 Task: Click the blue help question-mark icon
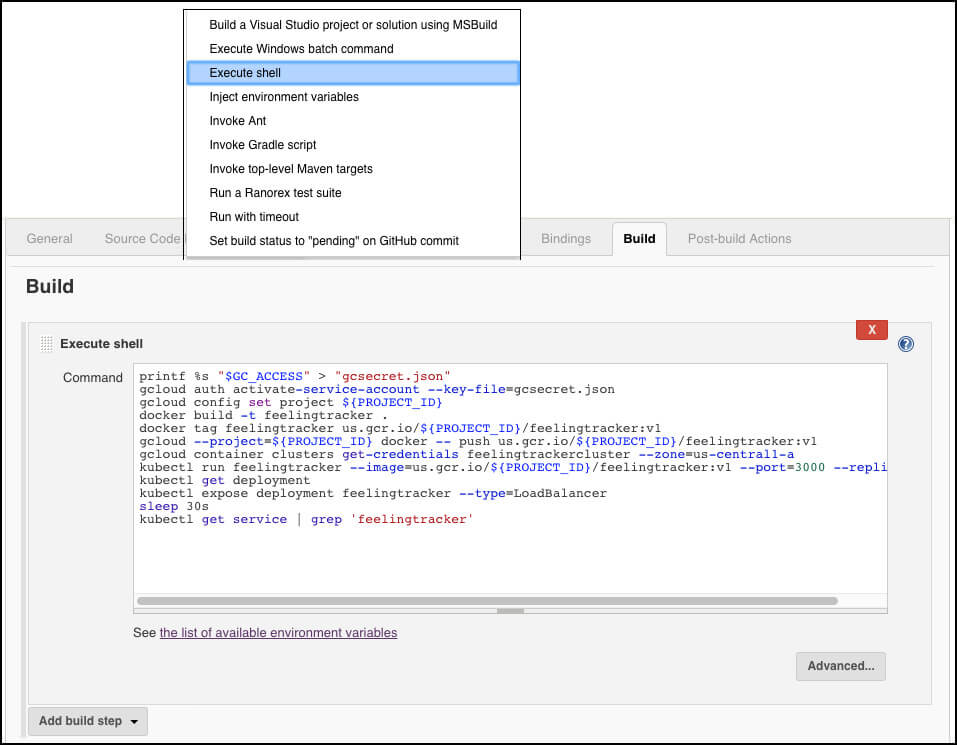(906, 344)
